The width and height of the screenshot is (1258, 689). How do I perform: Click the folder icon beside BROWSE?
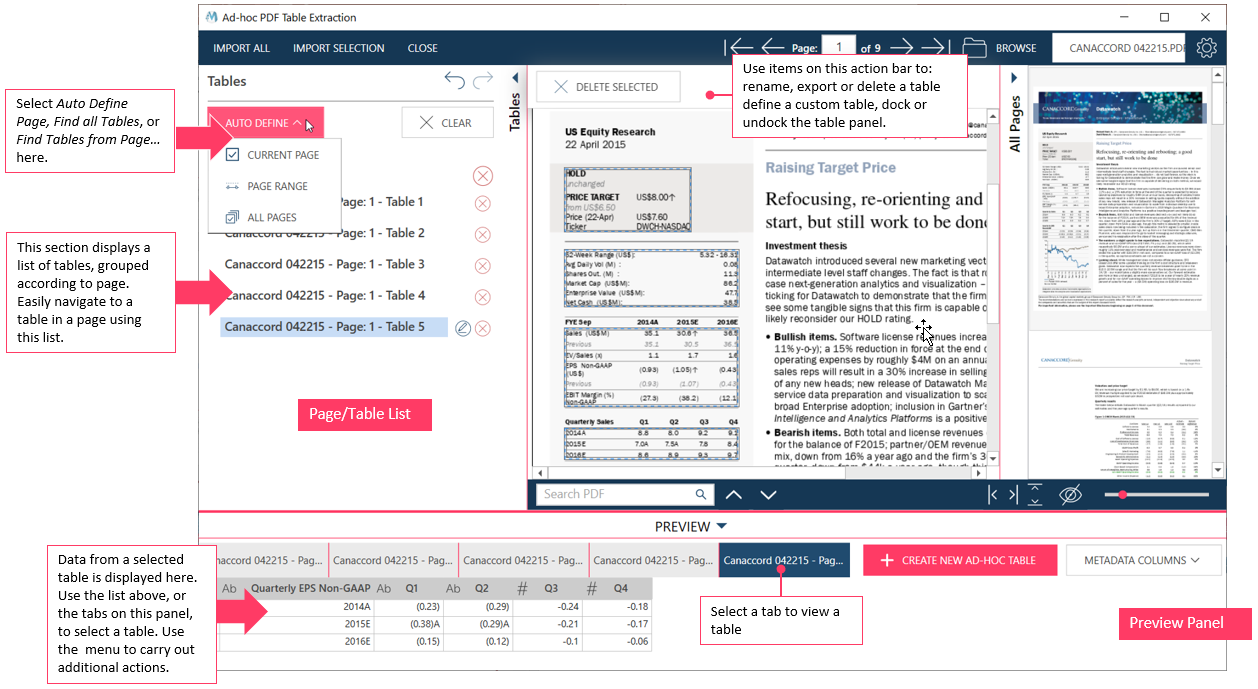[x=974, y=47]
